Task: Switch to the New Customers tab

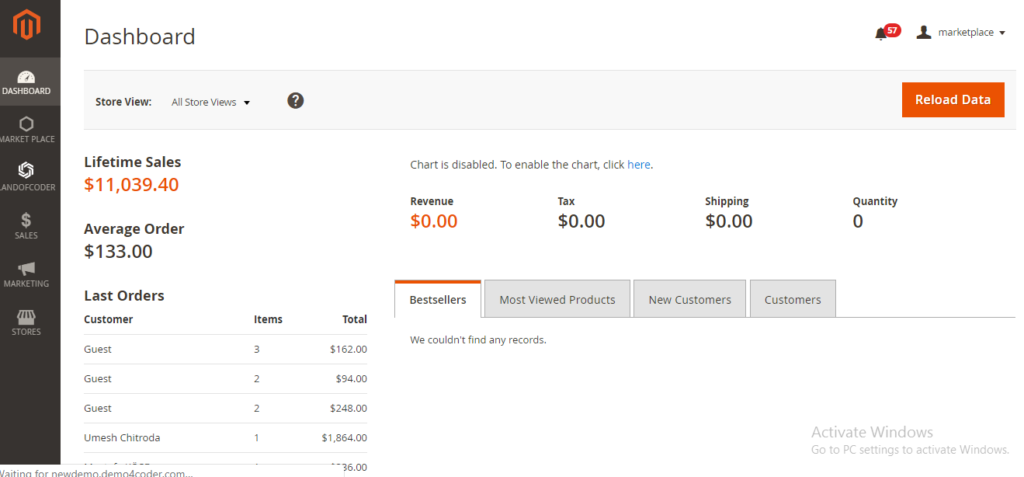Action: point(690,299)
